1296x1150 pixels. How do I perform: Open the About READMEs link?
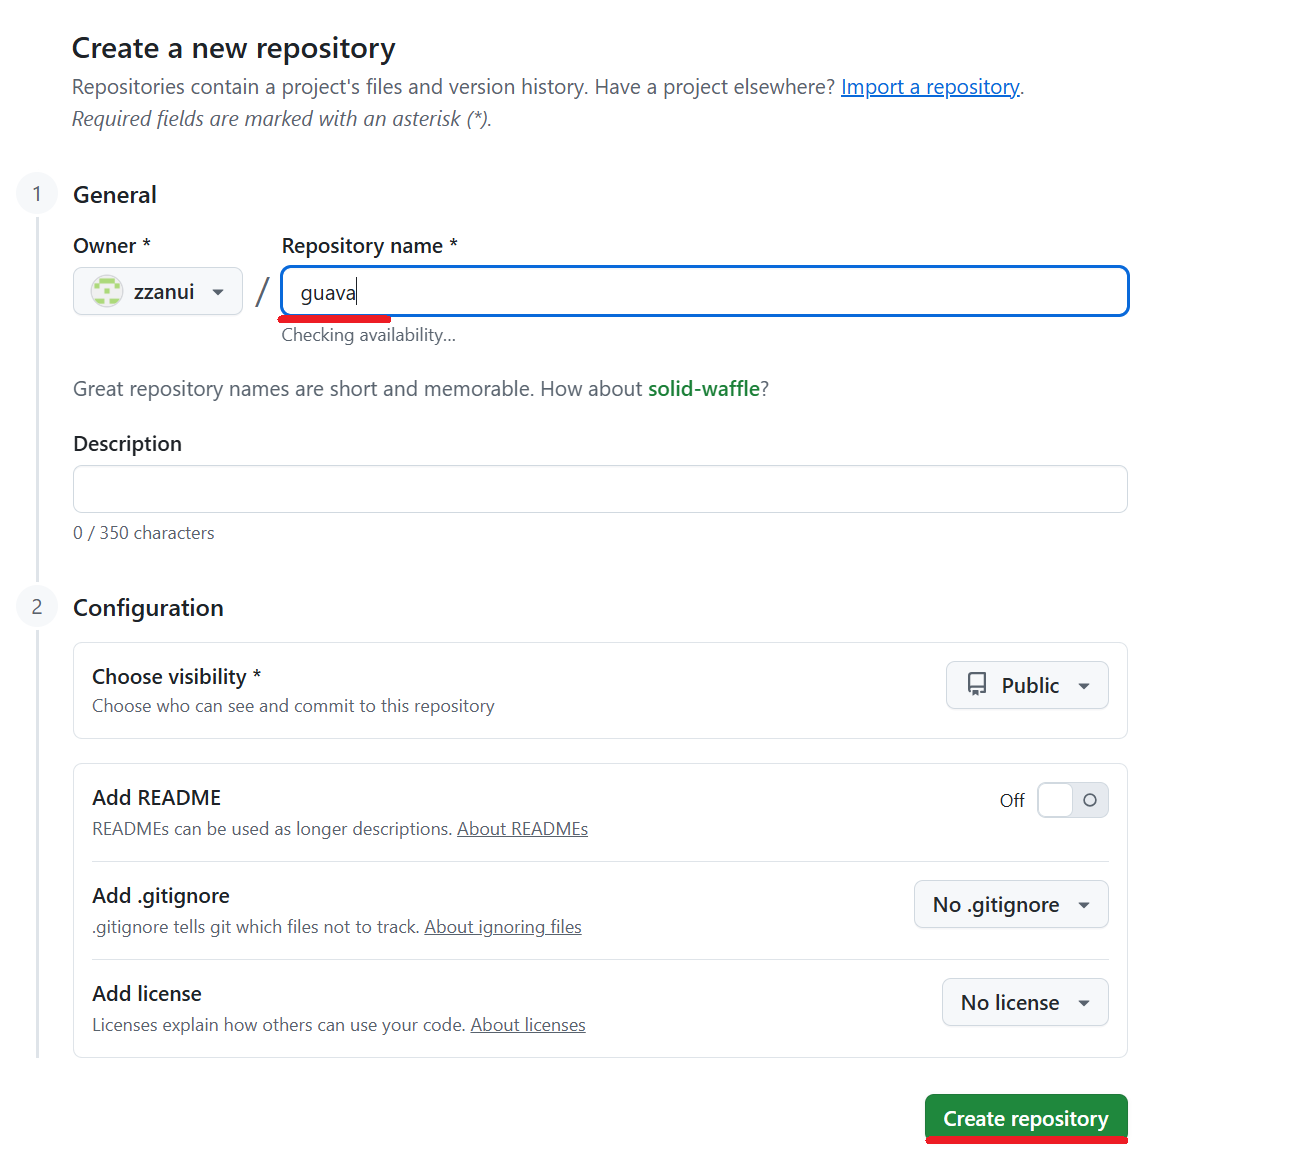click(522, 829)
